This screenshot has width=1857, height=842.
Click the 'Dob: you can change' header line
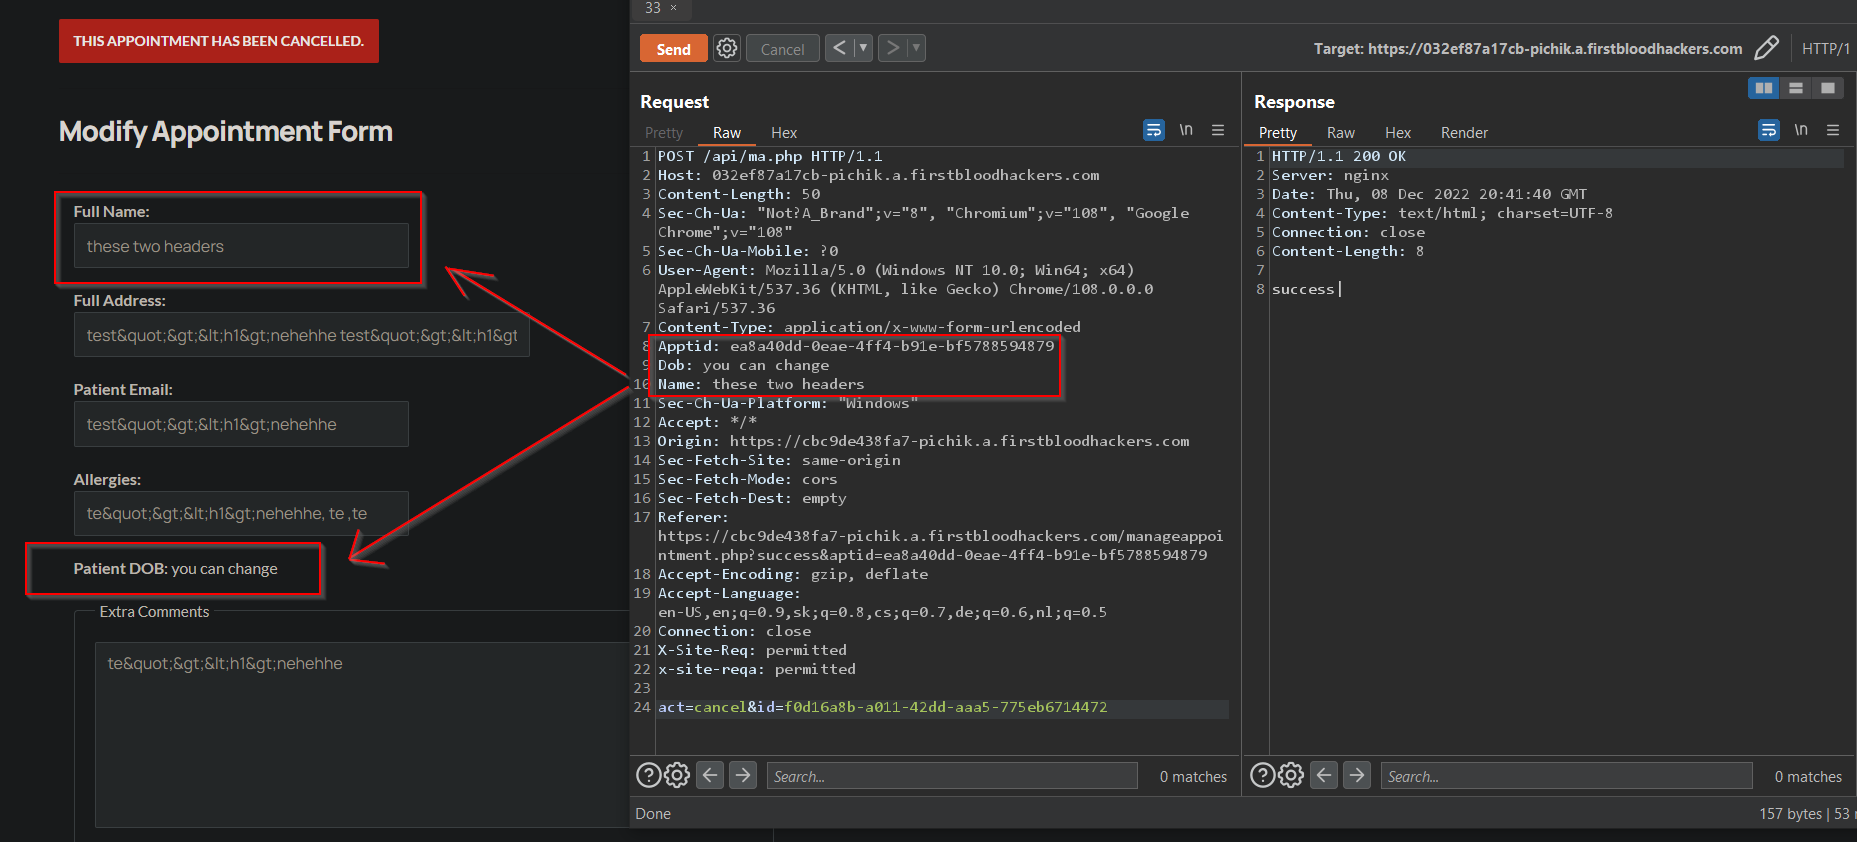743,365
